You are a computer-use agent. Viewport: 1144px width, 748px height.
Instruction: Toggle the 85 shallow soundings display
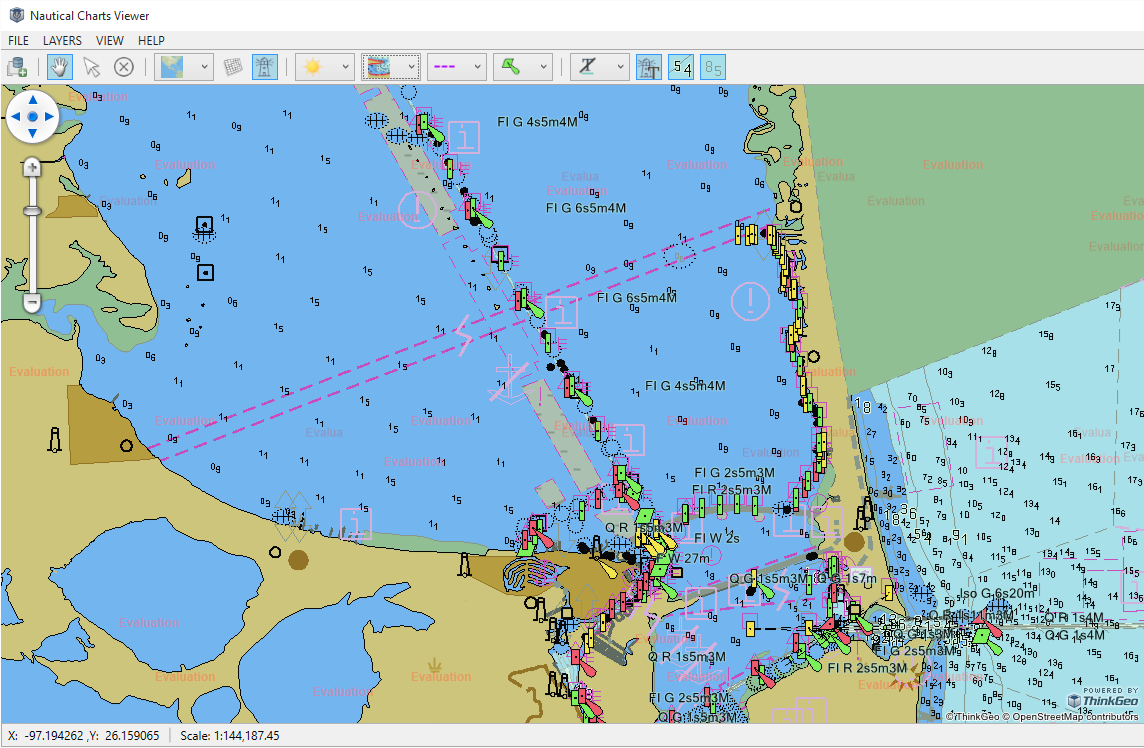710,66
